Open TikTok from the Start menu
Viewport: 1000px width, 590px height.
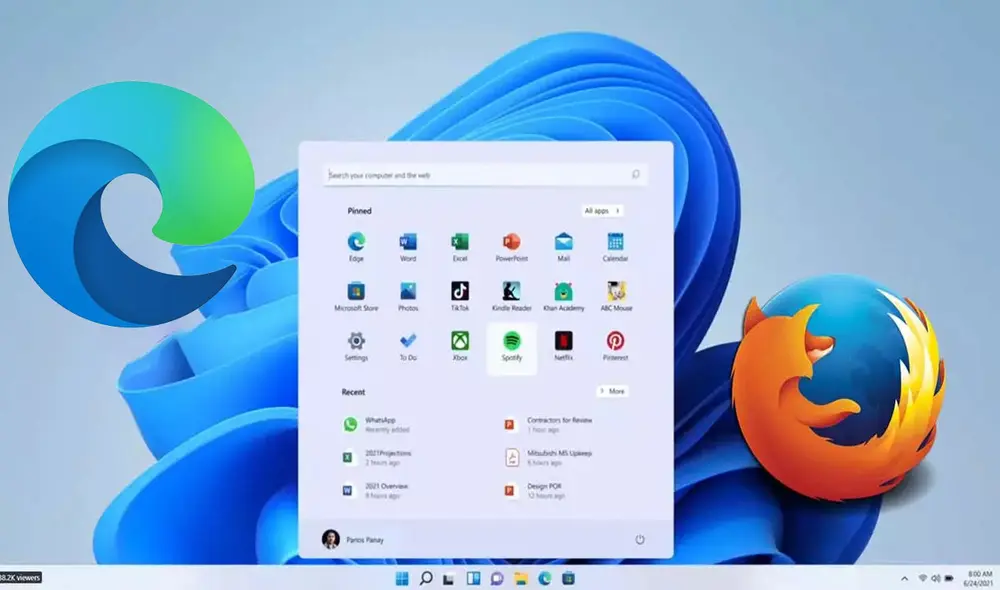(458, 297)
